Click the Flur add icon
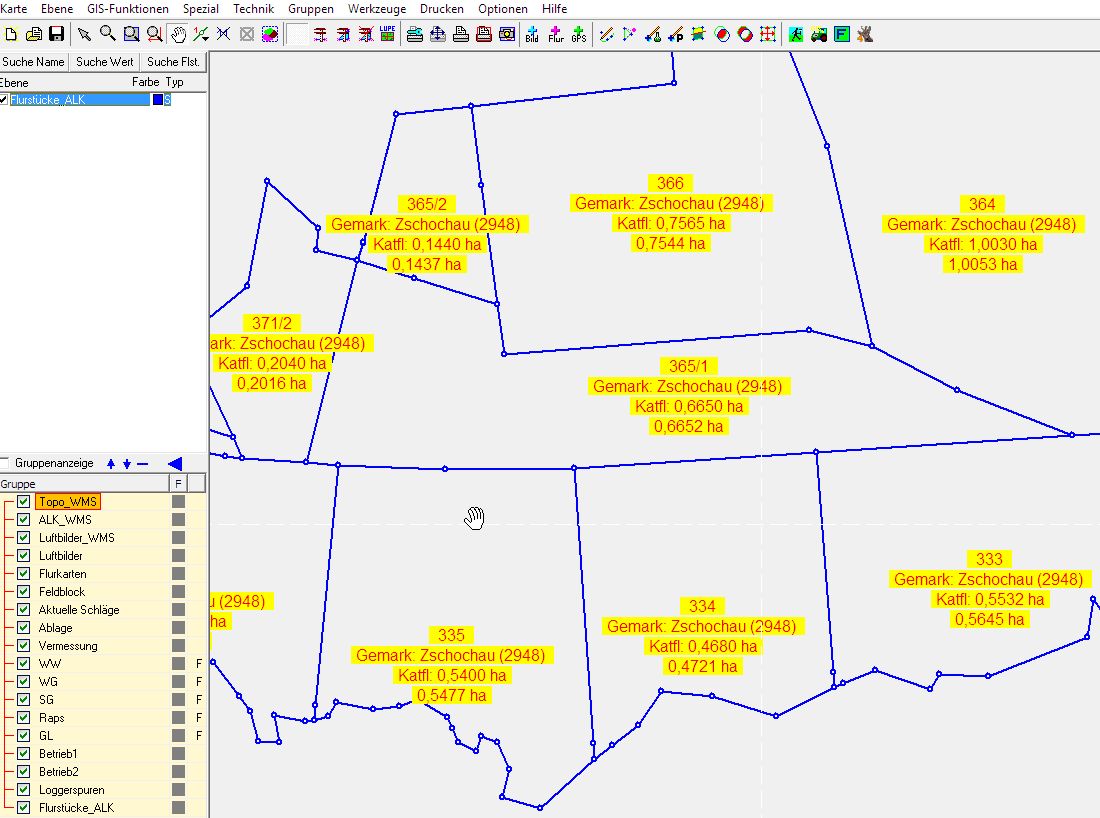 (555, 34)
